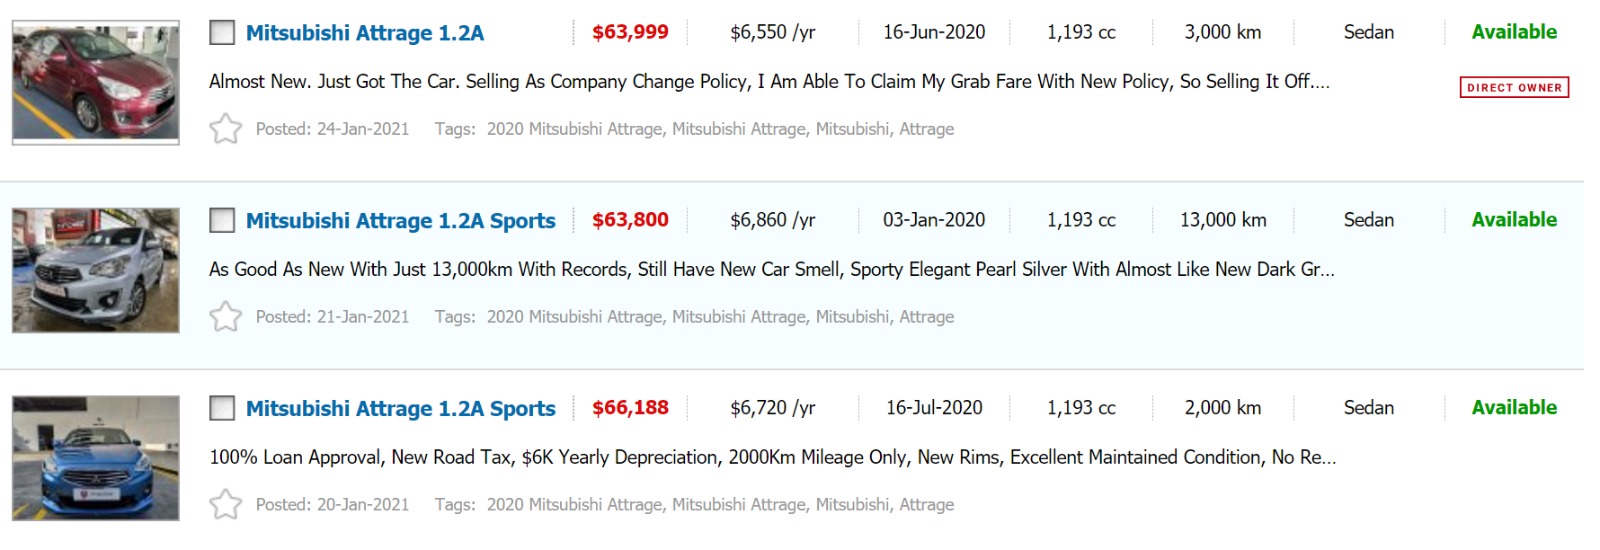Check the box for the $66,188 Attrage Sports

pos(222,409)
